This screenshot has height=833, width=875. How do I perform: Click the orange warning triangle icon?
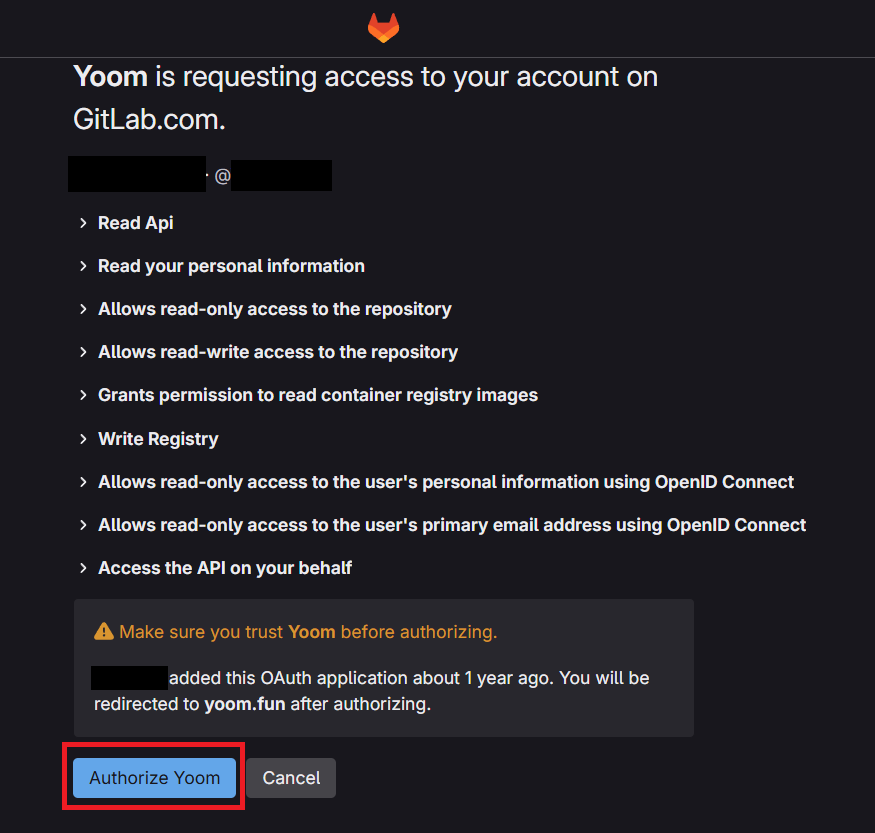coord(104,632)
